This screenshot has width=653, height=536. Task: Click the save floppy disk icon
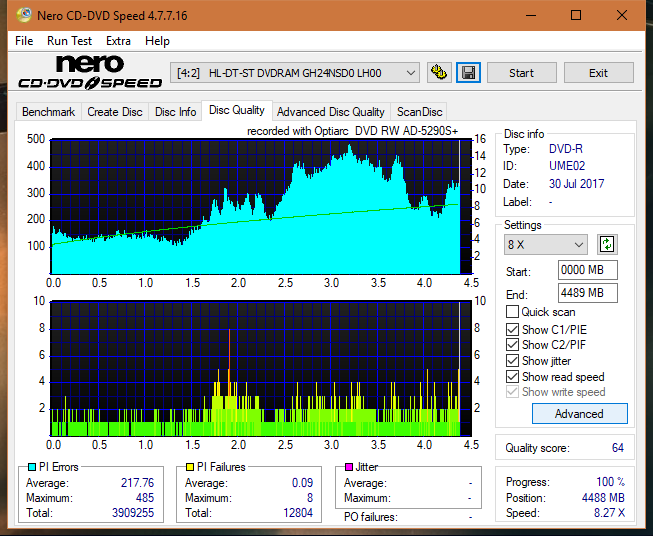coord(469,73)
